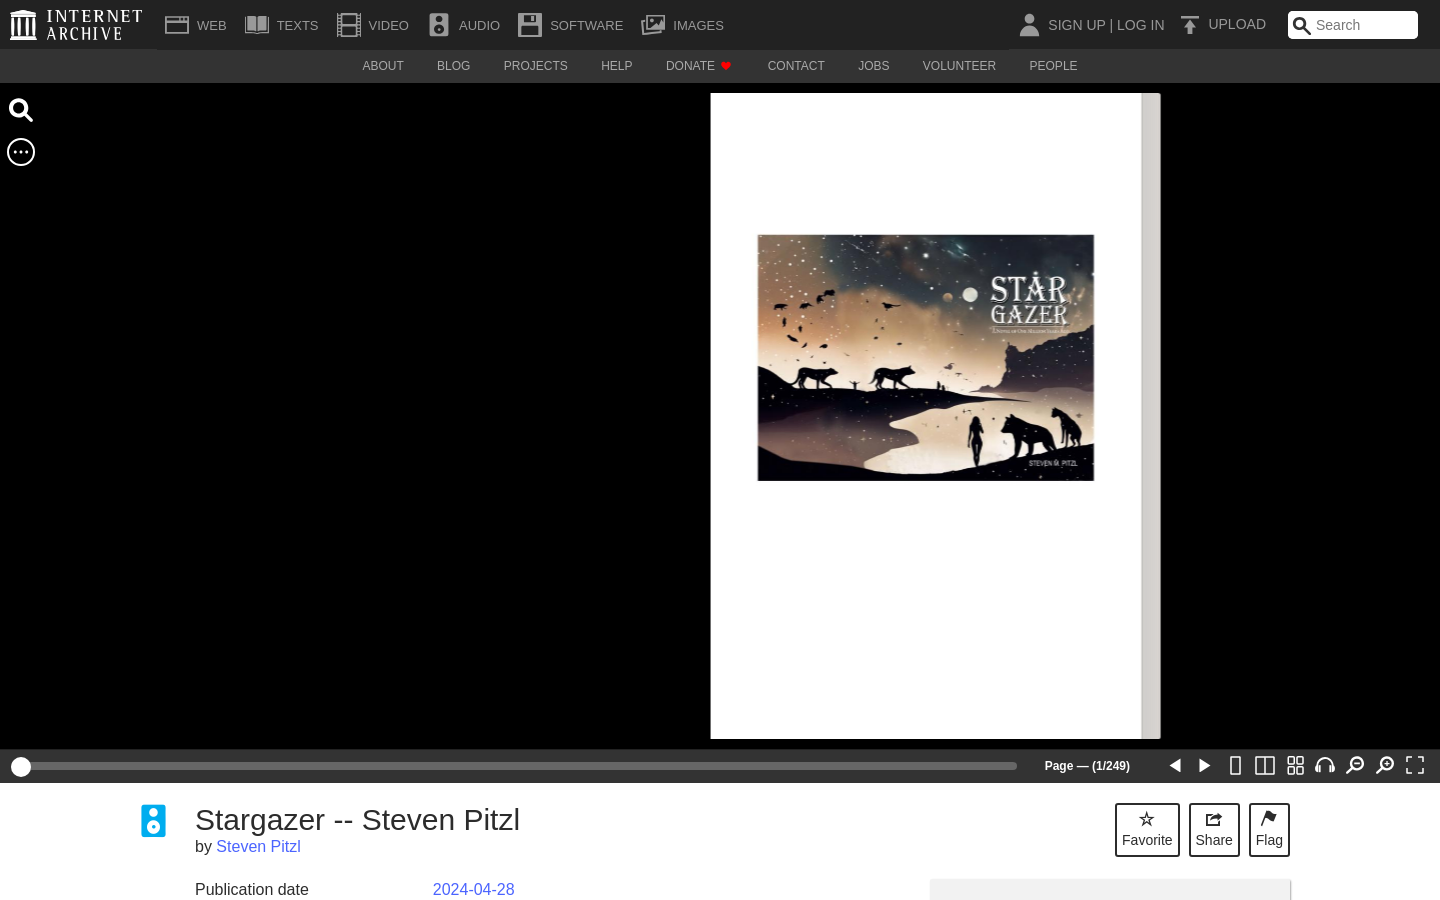Viewport: 1440px width, 900px height.
Task: Switch to thumbnail view
Action: (1295, 765)
